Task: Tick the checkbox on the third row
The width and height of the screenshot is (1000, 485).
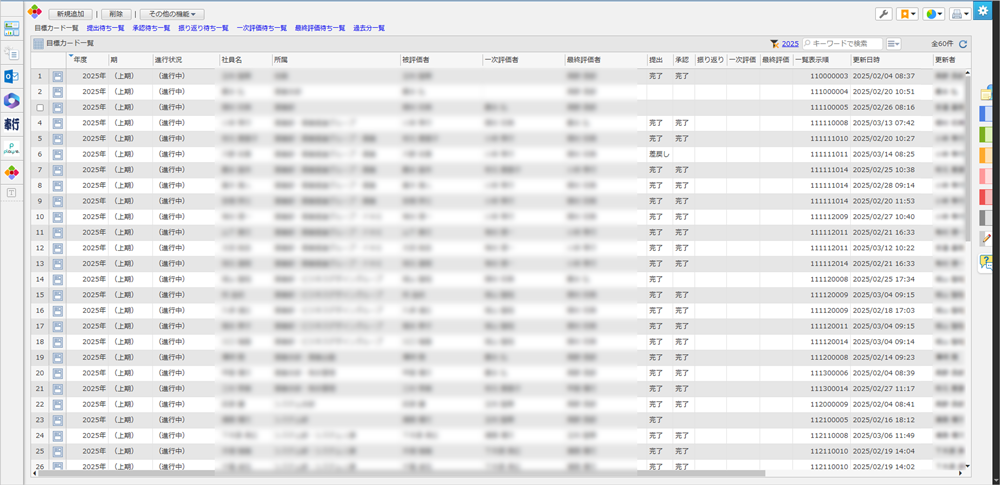Action: tap(40, 107)
